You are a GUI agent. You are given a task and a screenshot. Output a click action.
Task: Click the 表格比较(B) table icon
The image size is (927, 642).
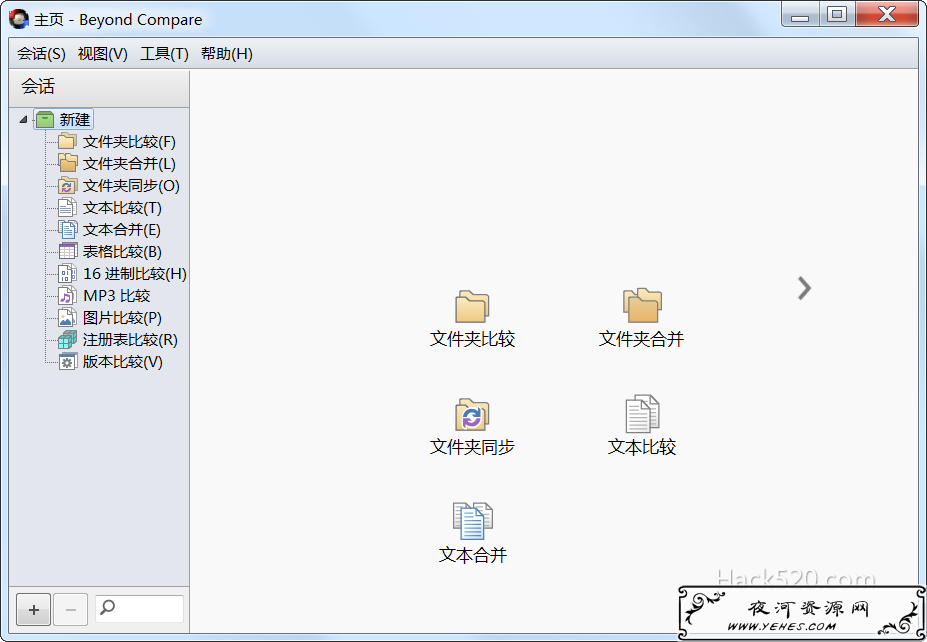67,251
